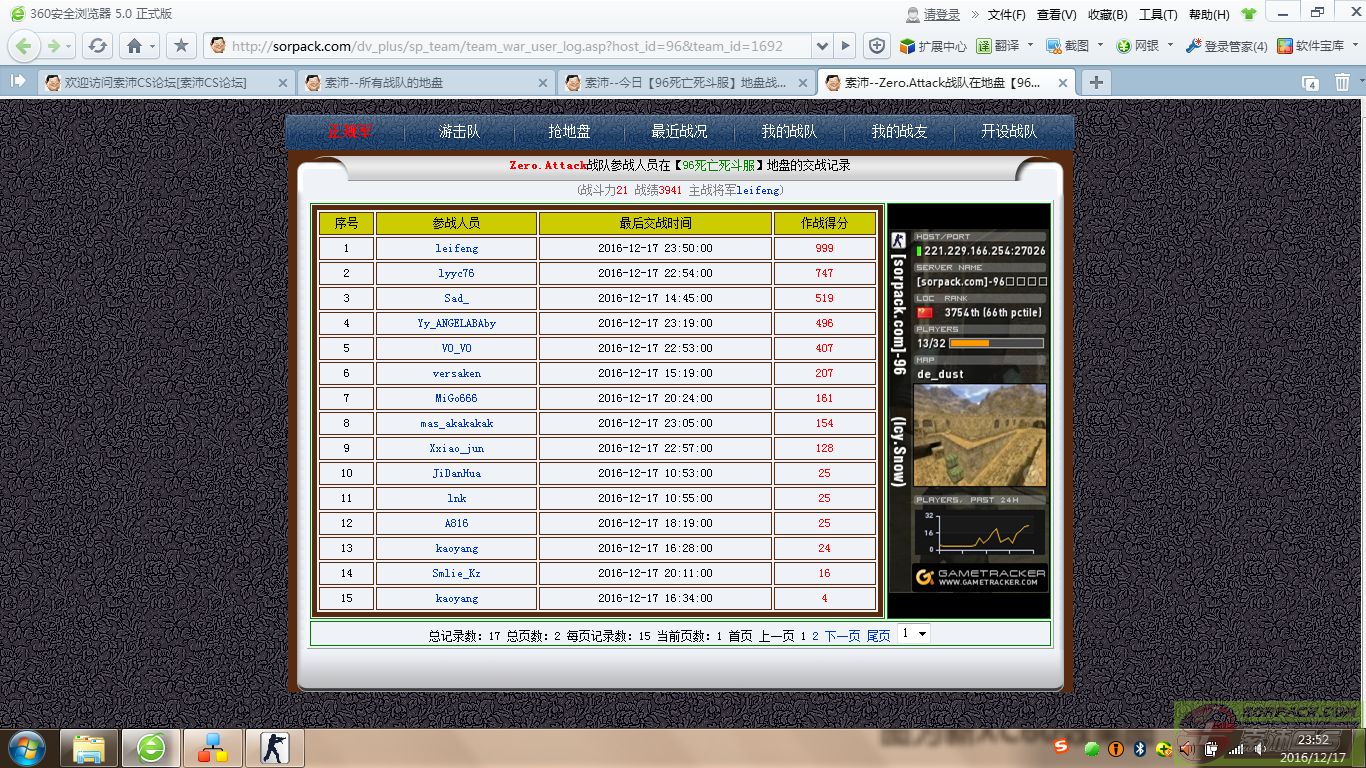Image resolution: width=1366 pixels, height=768 pixels.
Task: Go to the browser home page icon
Action: (x=134, y=46)
